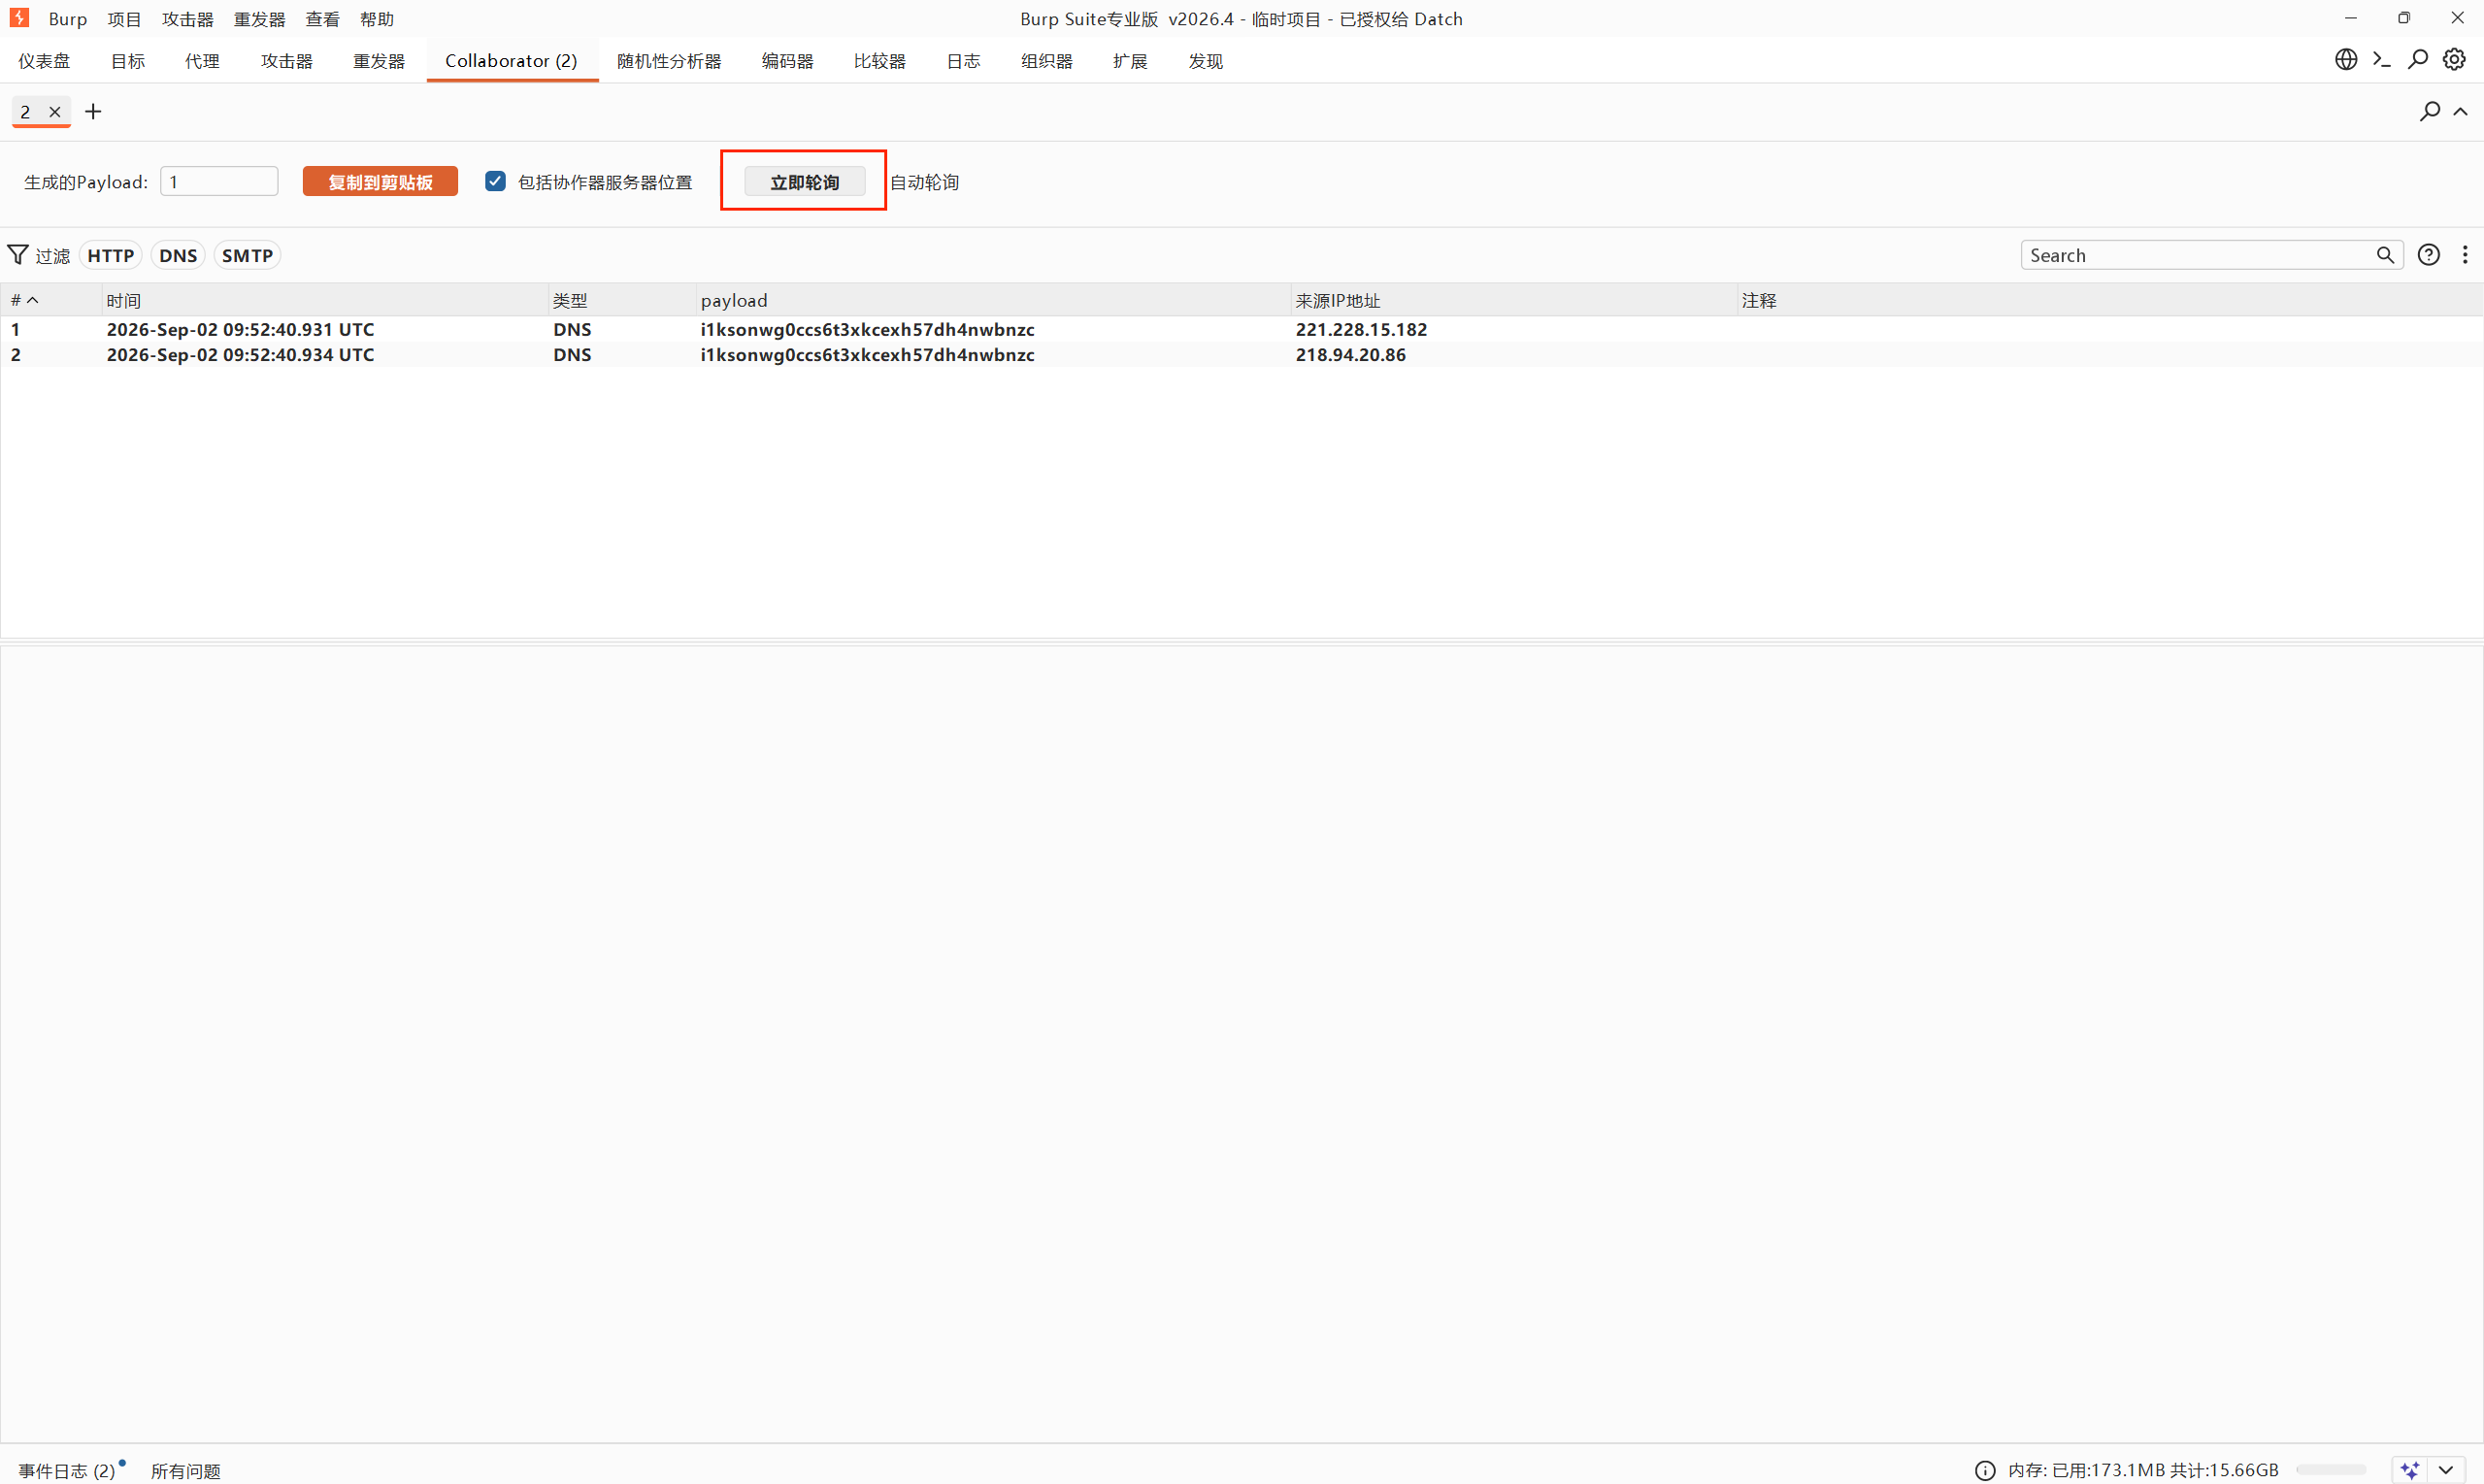Image resolution: width=2484 pixels, height=1484 pixels.
Task: Open the 重发器 menu in the menu bar
Action: click(260, 19)
